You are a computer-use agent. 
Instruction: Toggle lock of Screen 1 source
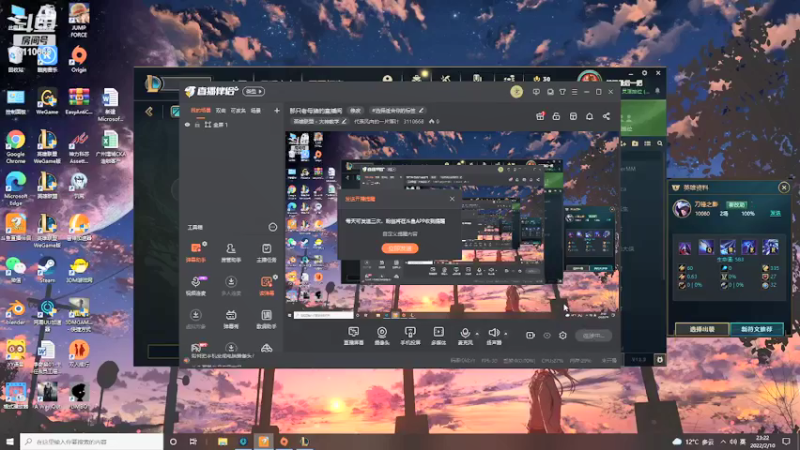coord(197,124)
